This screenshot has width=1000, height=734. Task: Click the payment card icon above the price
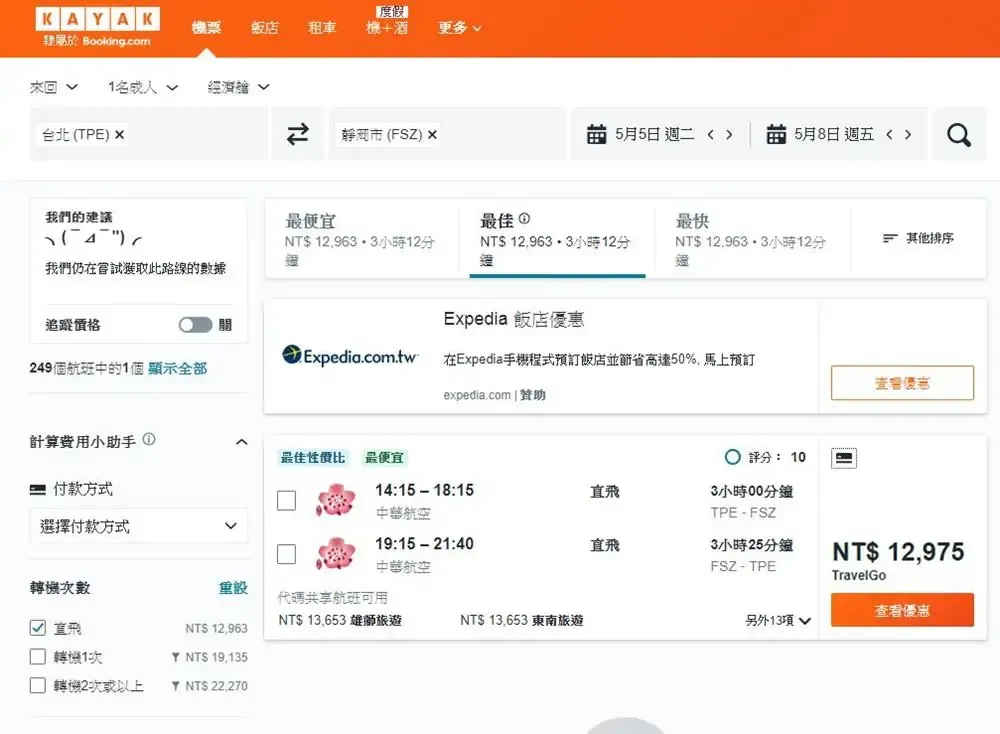pos(845,458)
